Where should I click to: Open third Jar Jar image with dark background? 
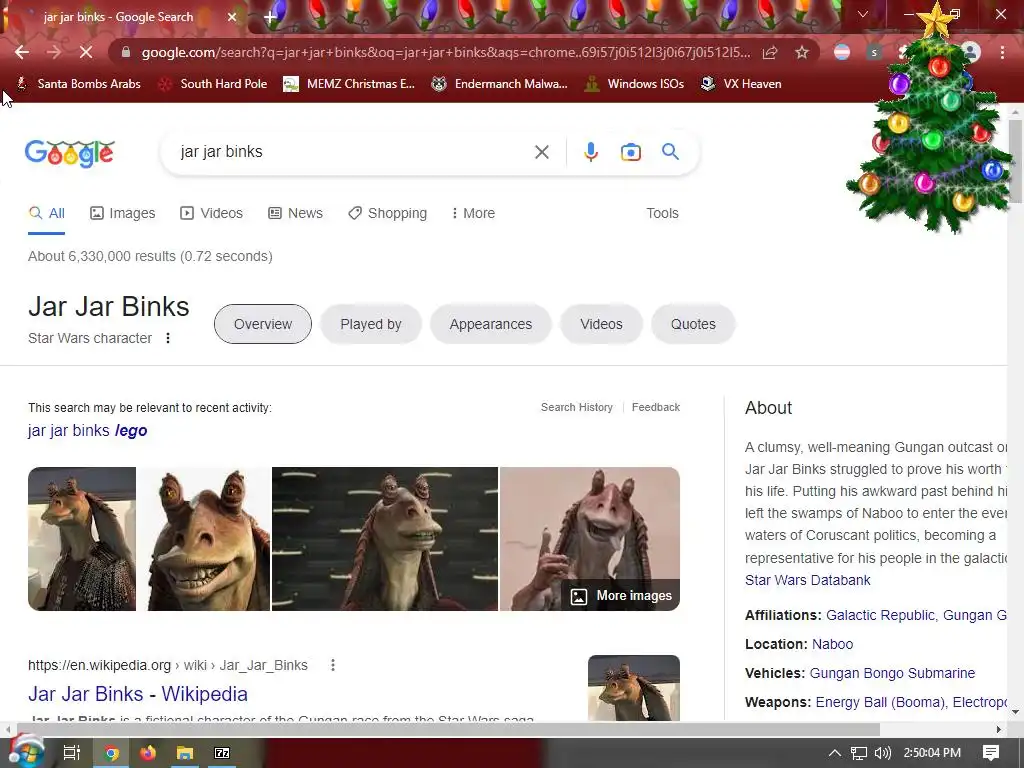[385, 539]
